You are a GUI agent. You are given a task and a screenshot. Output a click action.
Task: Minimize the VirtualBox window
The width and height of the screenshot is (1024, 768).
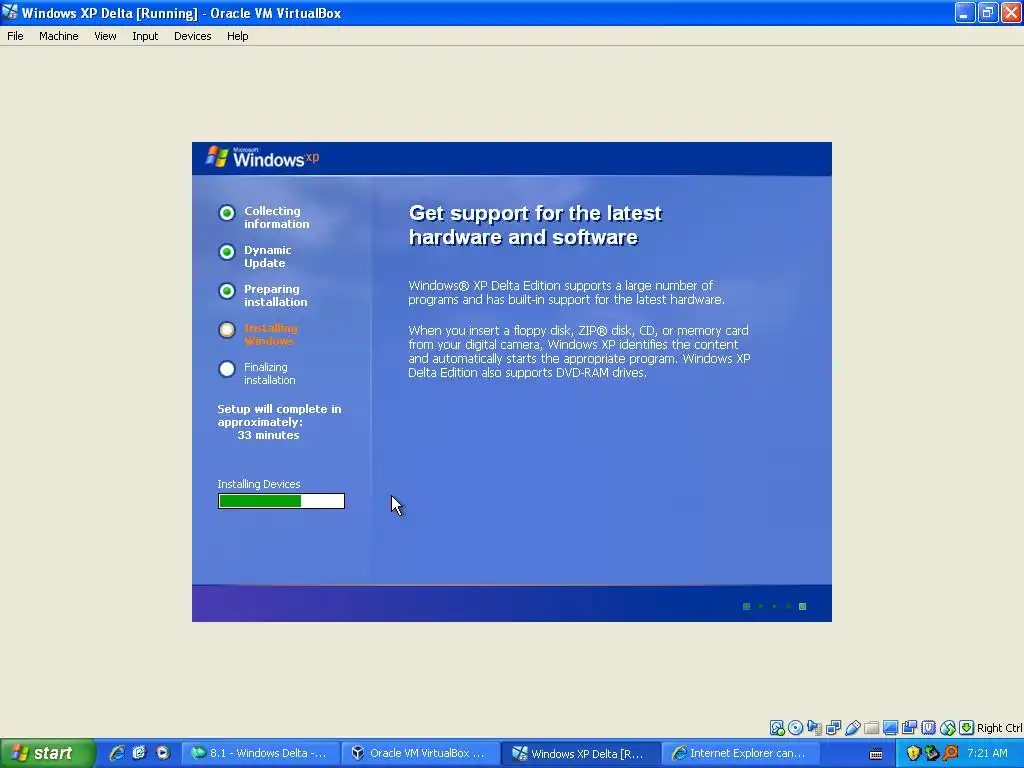point(965,12)
